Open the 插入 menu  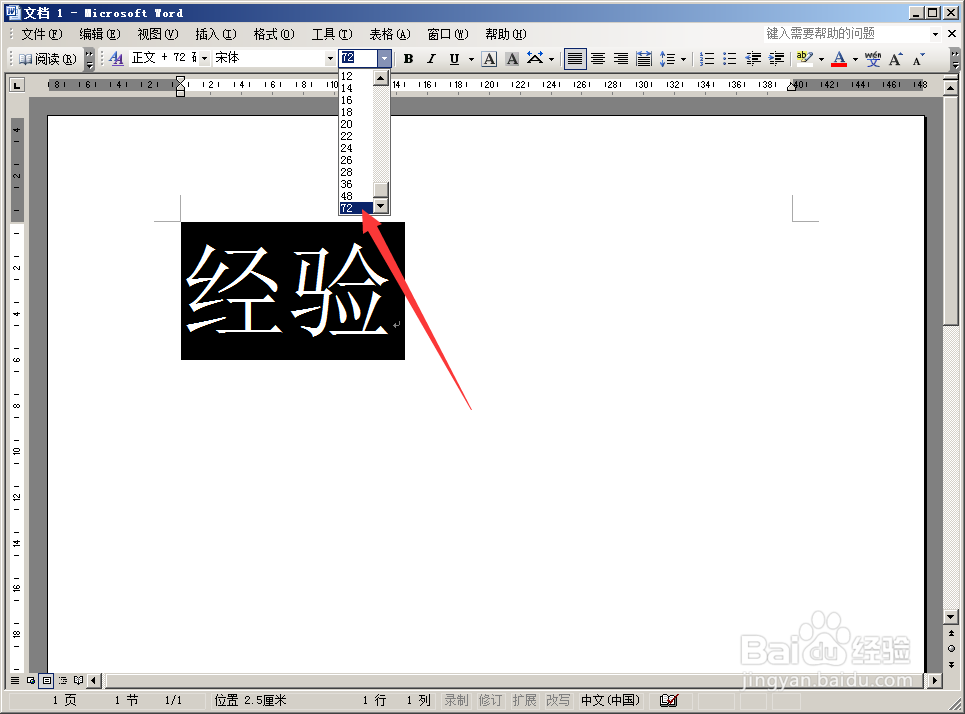(x=215, y=34)
